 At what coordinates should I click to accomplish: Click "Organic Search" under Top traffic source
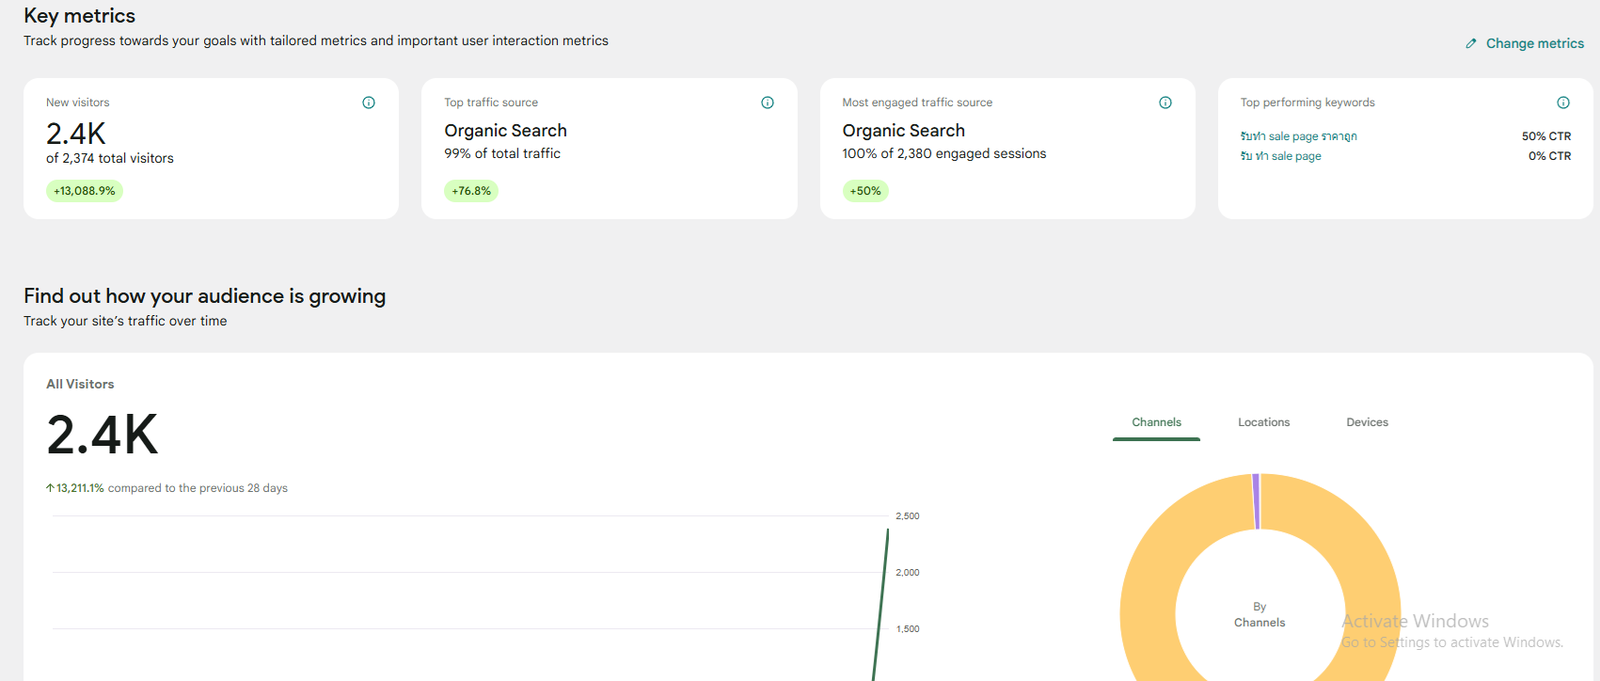[x=505, y=130]
